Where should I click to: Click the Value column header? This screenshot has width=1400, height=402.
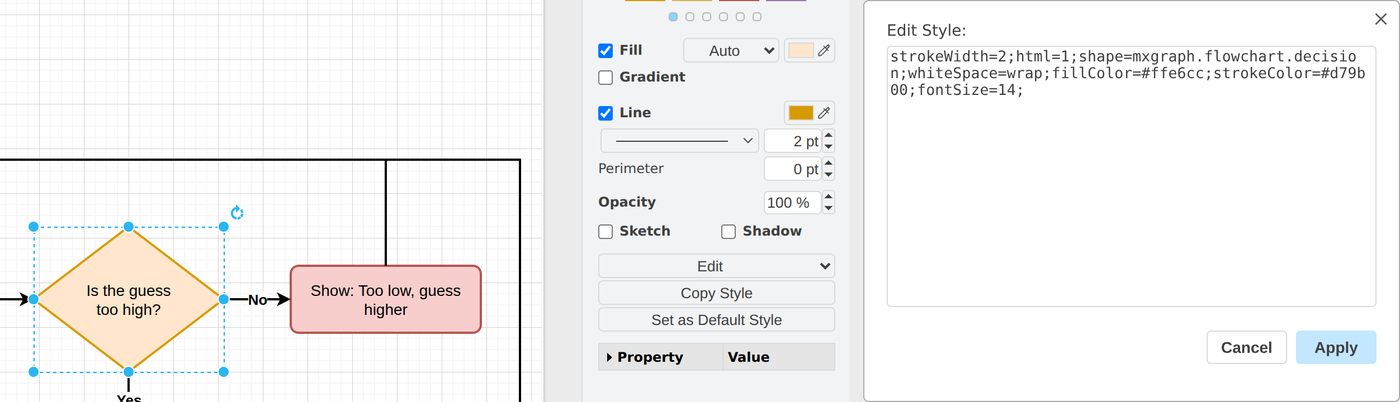[x=778, y=357]
